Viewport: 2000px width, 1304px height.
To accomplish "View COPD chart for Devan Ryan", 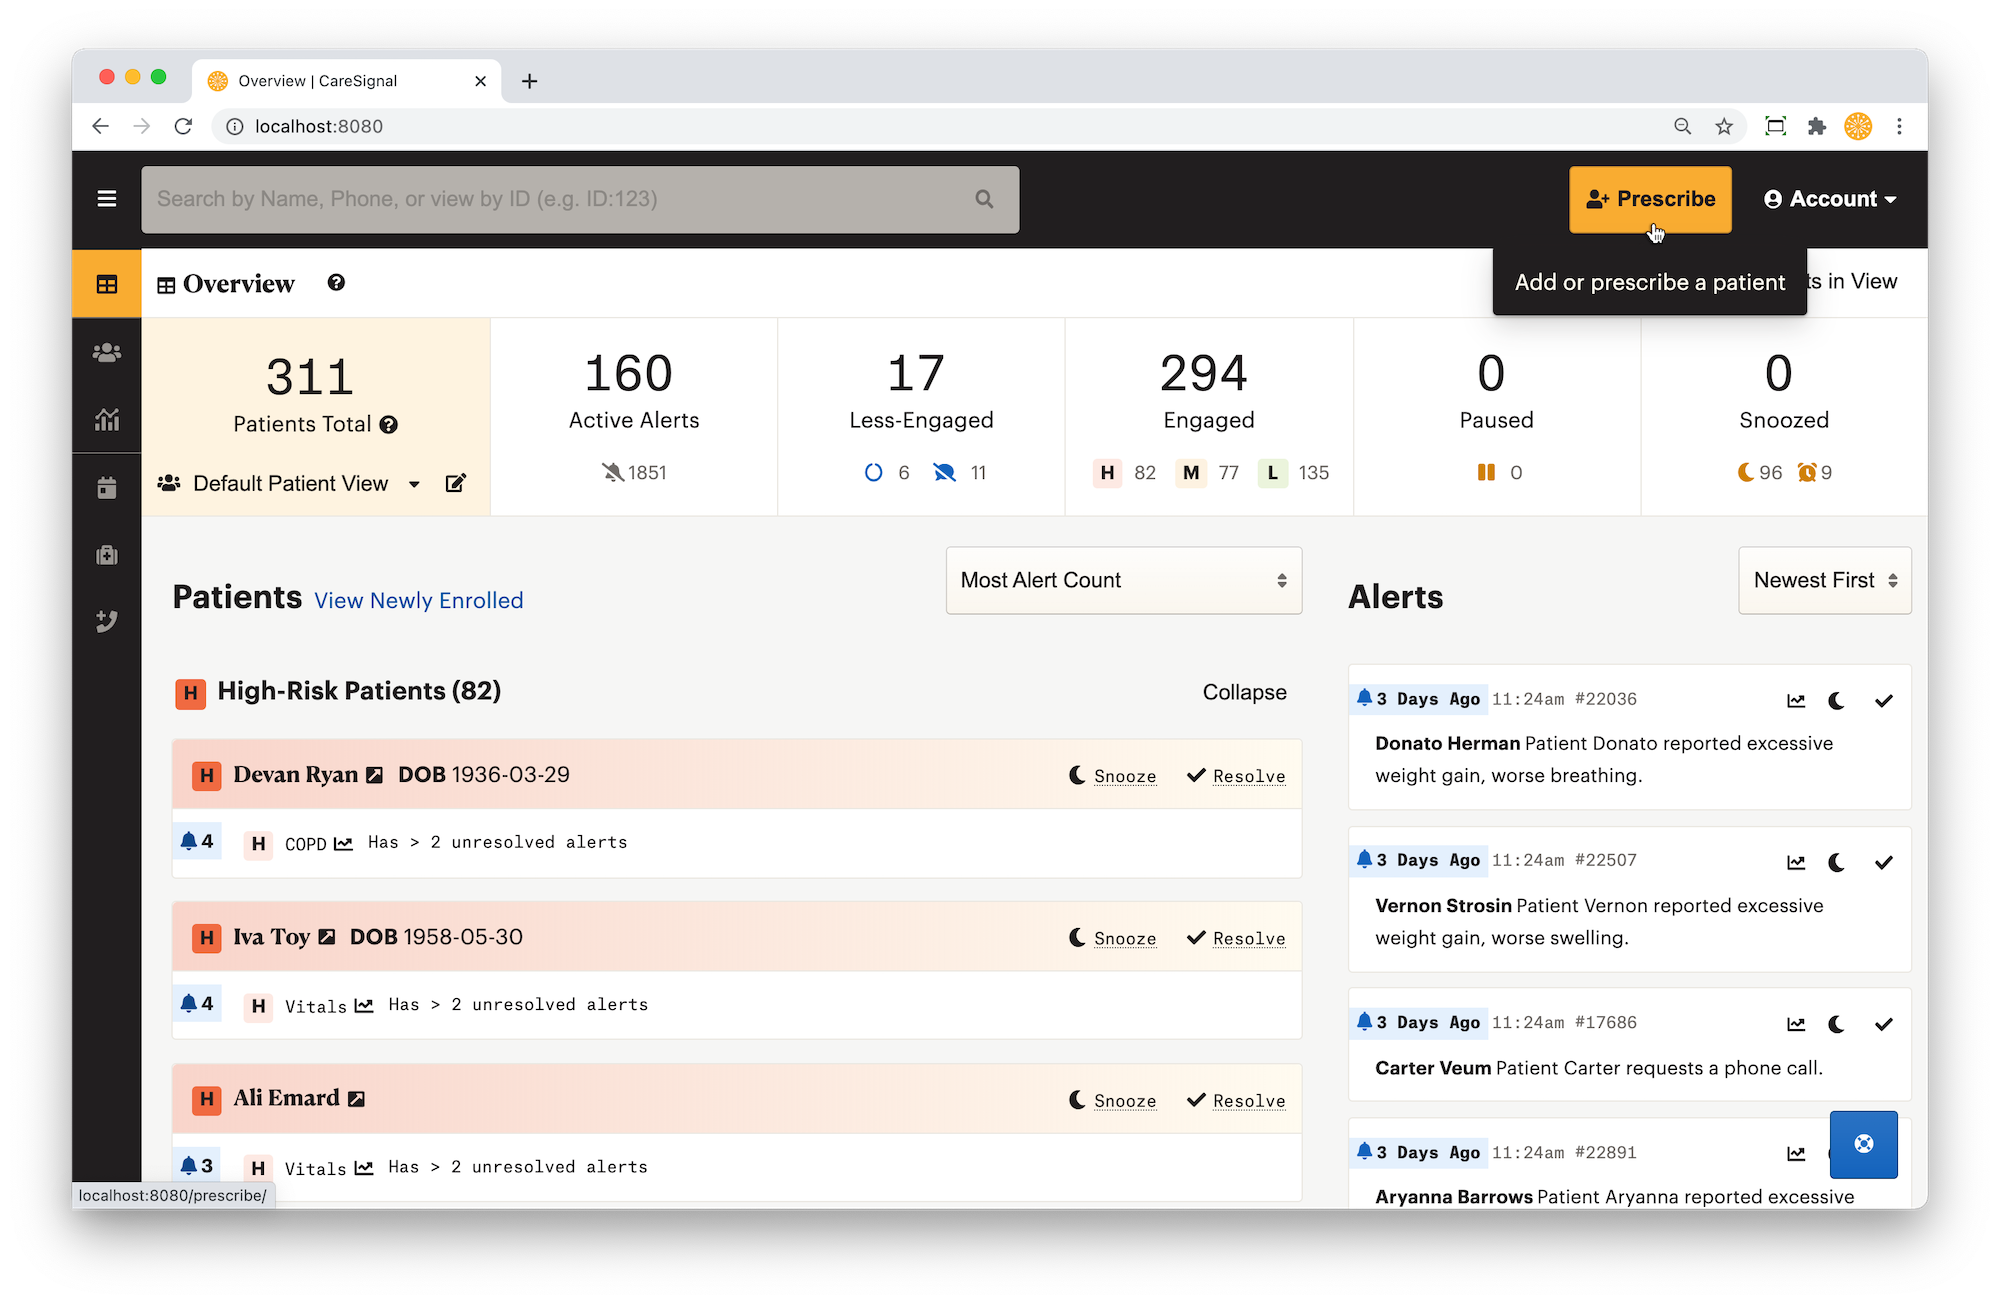I will click(343, 844).
